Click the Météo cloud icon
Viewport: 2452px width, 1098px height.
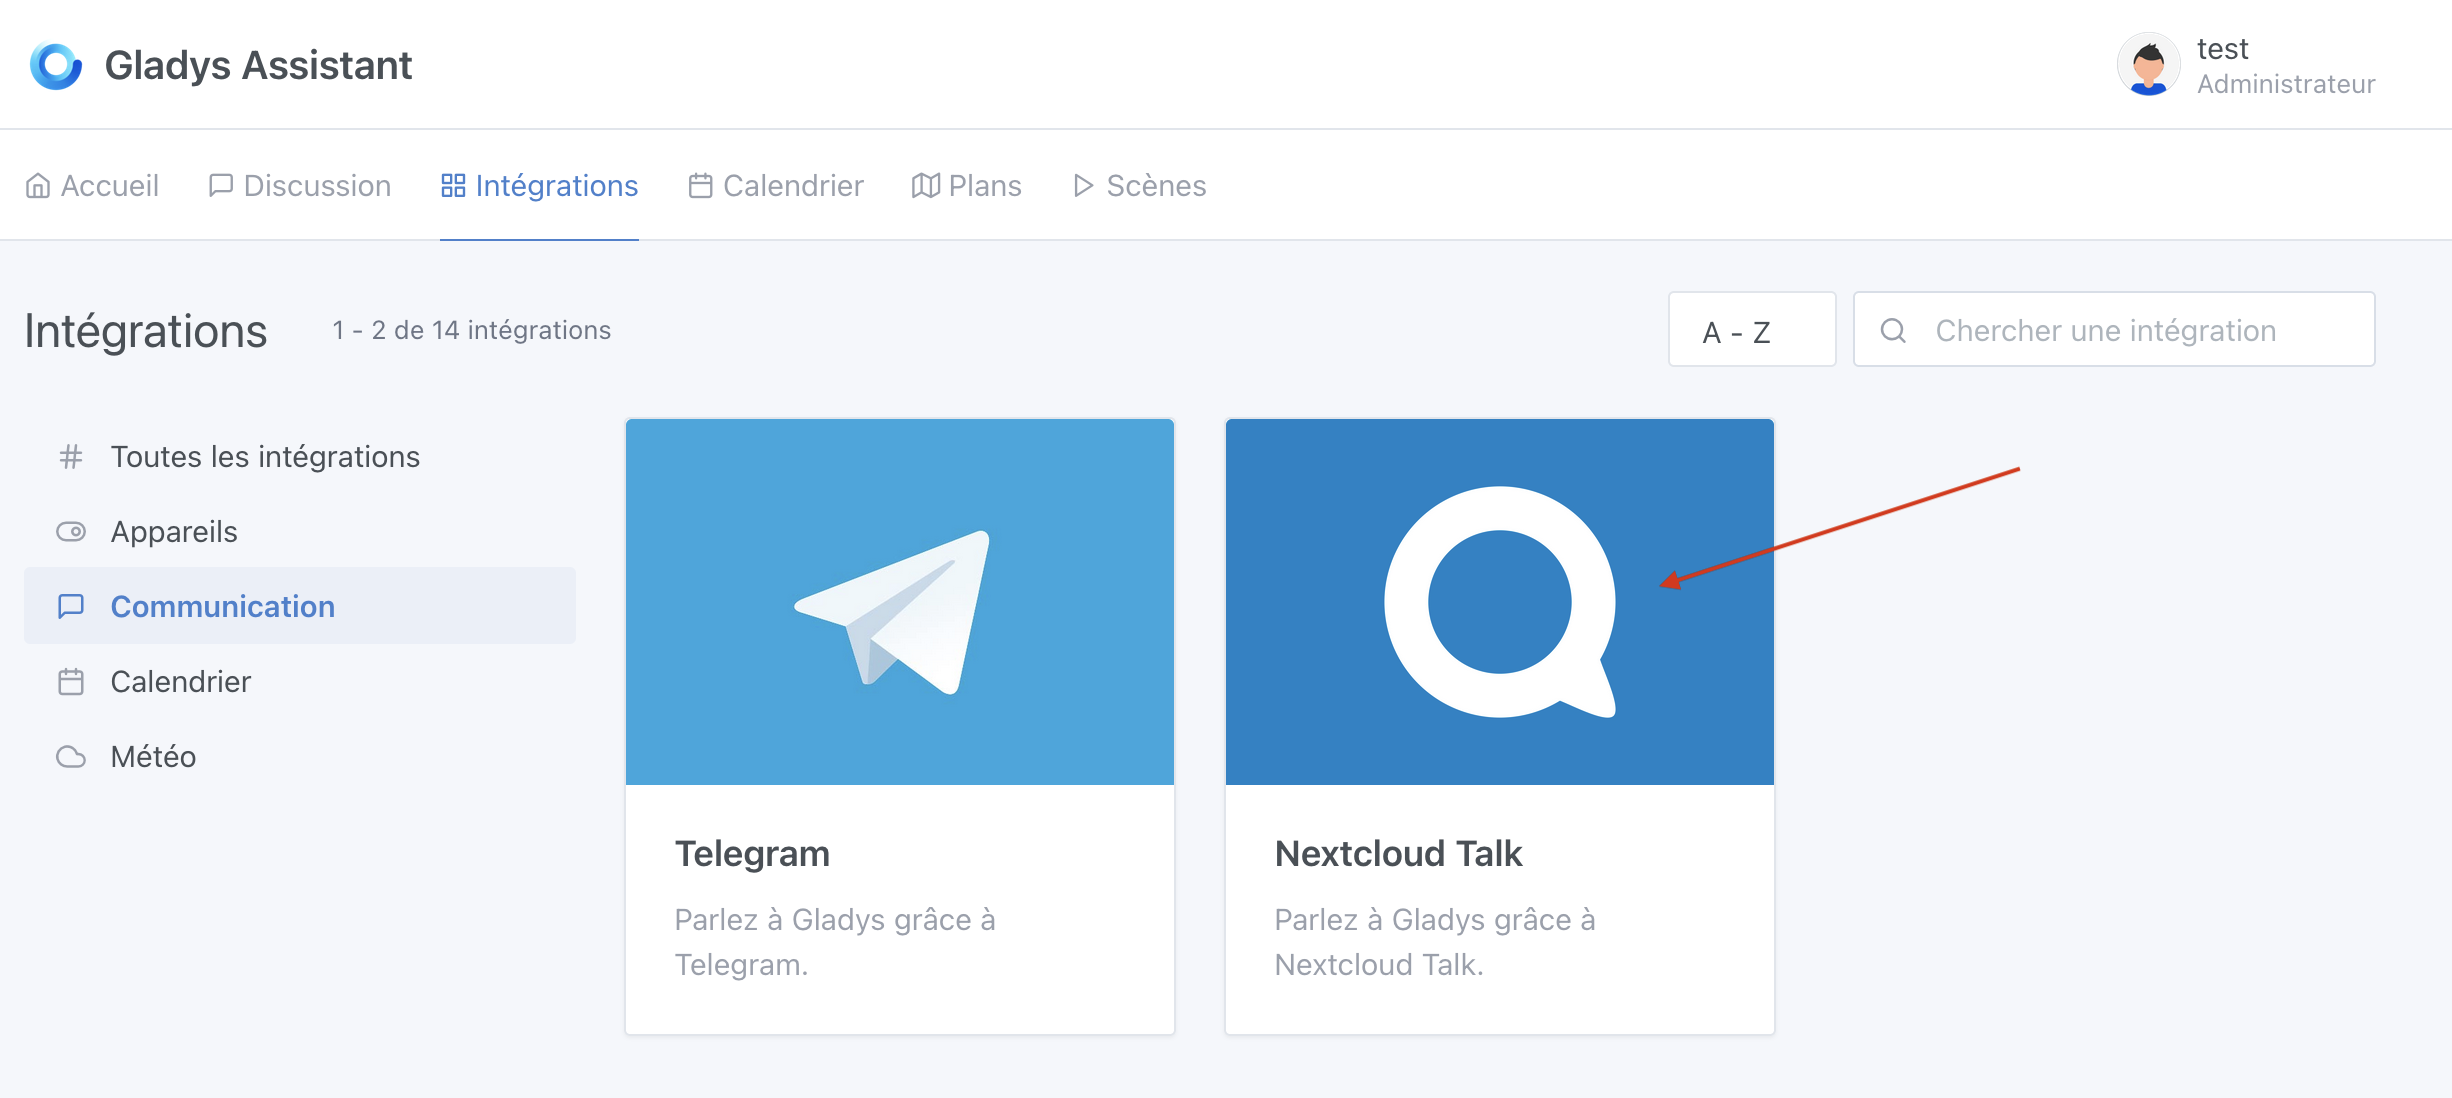click(71, 757)
